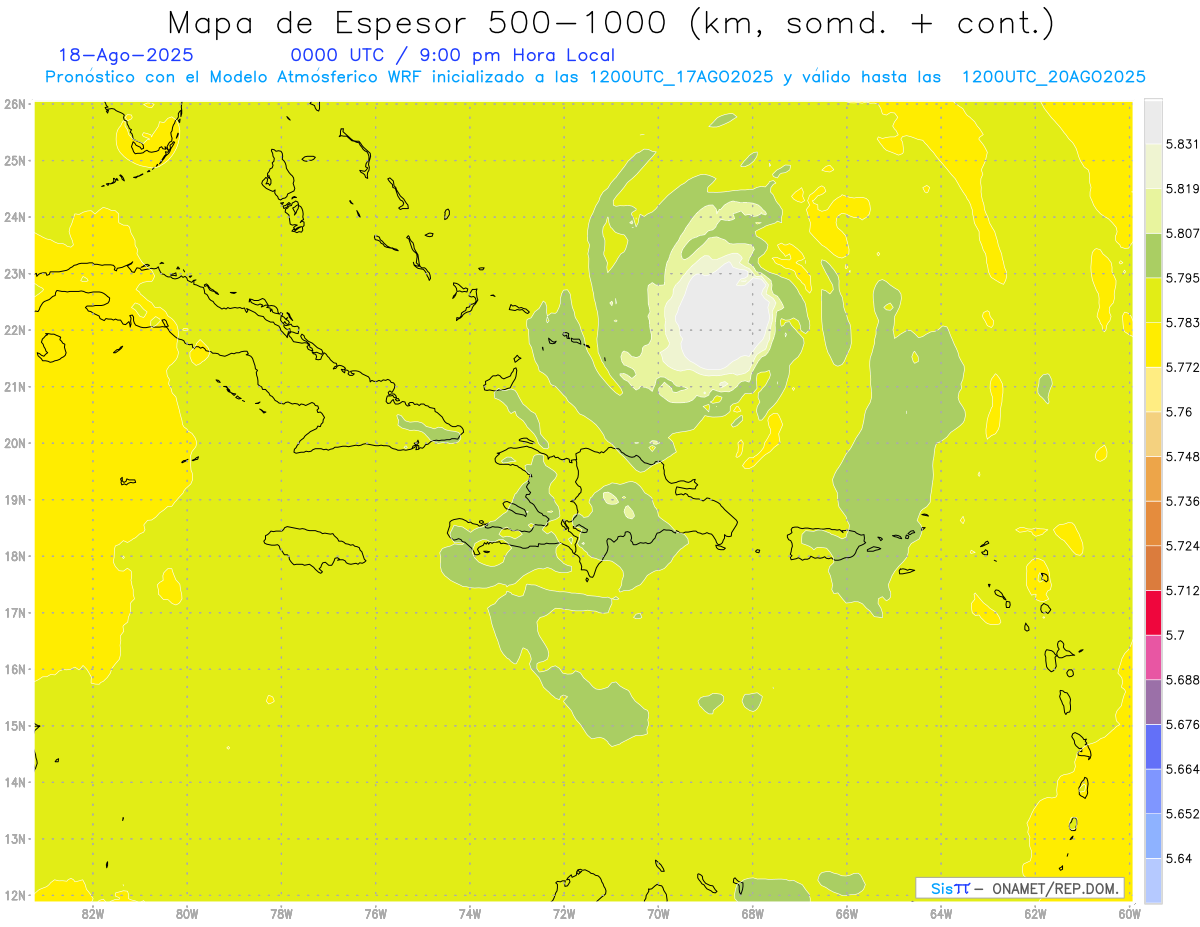Click the 26N latitude label
Viewport: 1200px width, 927px height.
(x=15, y=104)
